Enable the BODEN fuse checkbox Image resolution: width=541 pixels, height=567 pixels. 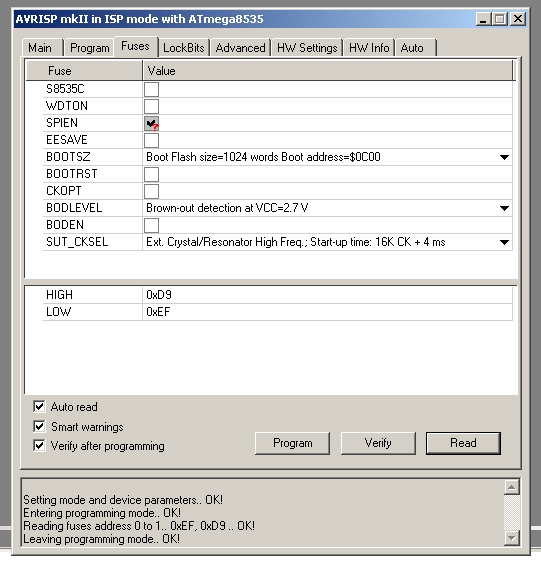[152, 225]
